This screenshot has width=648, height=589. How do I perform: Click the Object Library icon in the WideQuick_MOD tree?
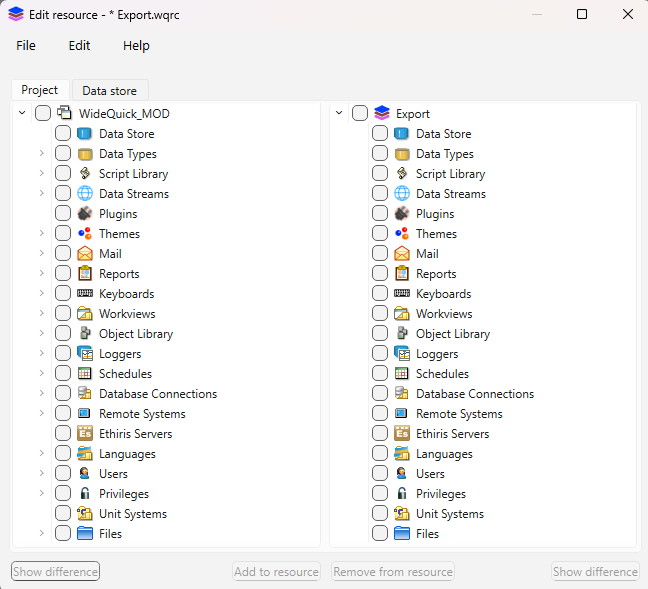click(x=85, y=334)
